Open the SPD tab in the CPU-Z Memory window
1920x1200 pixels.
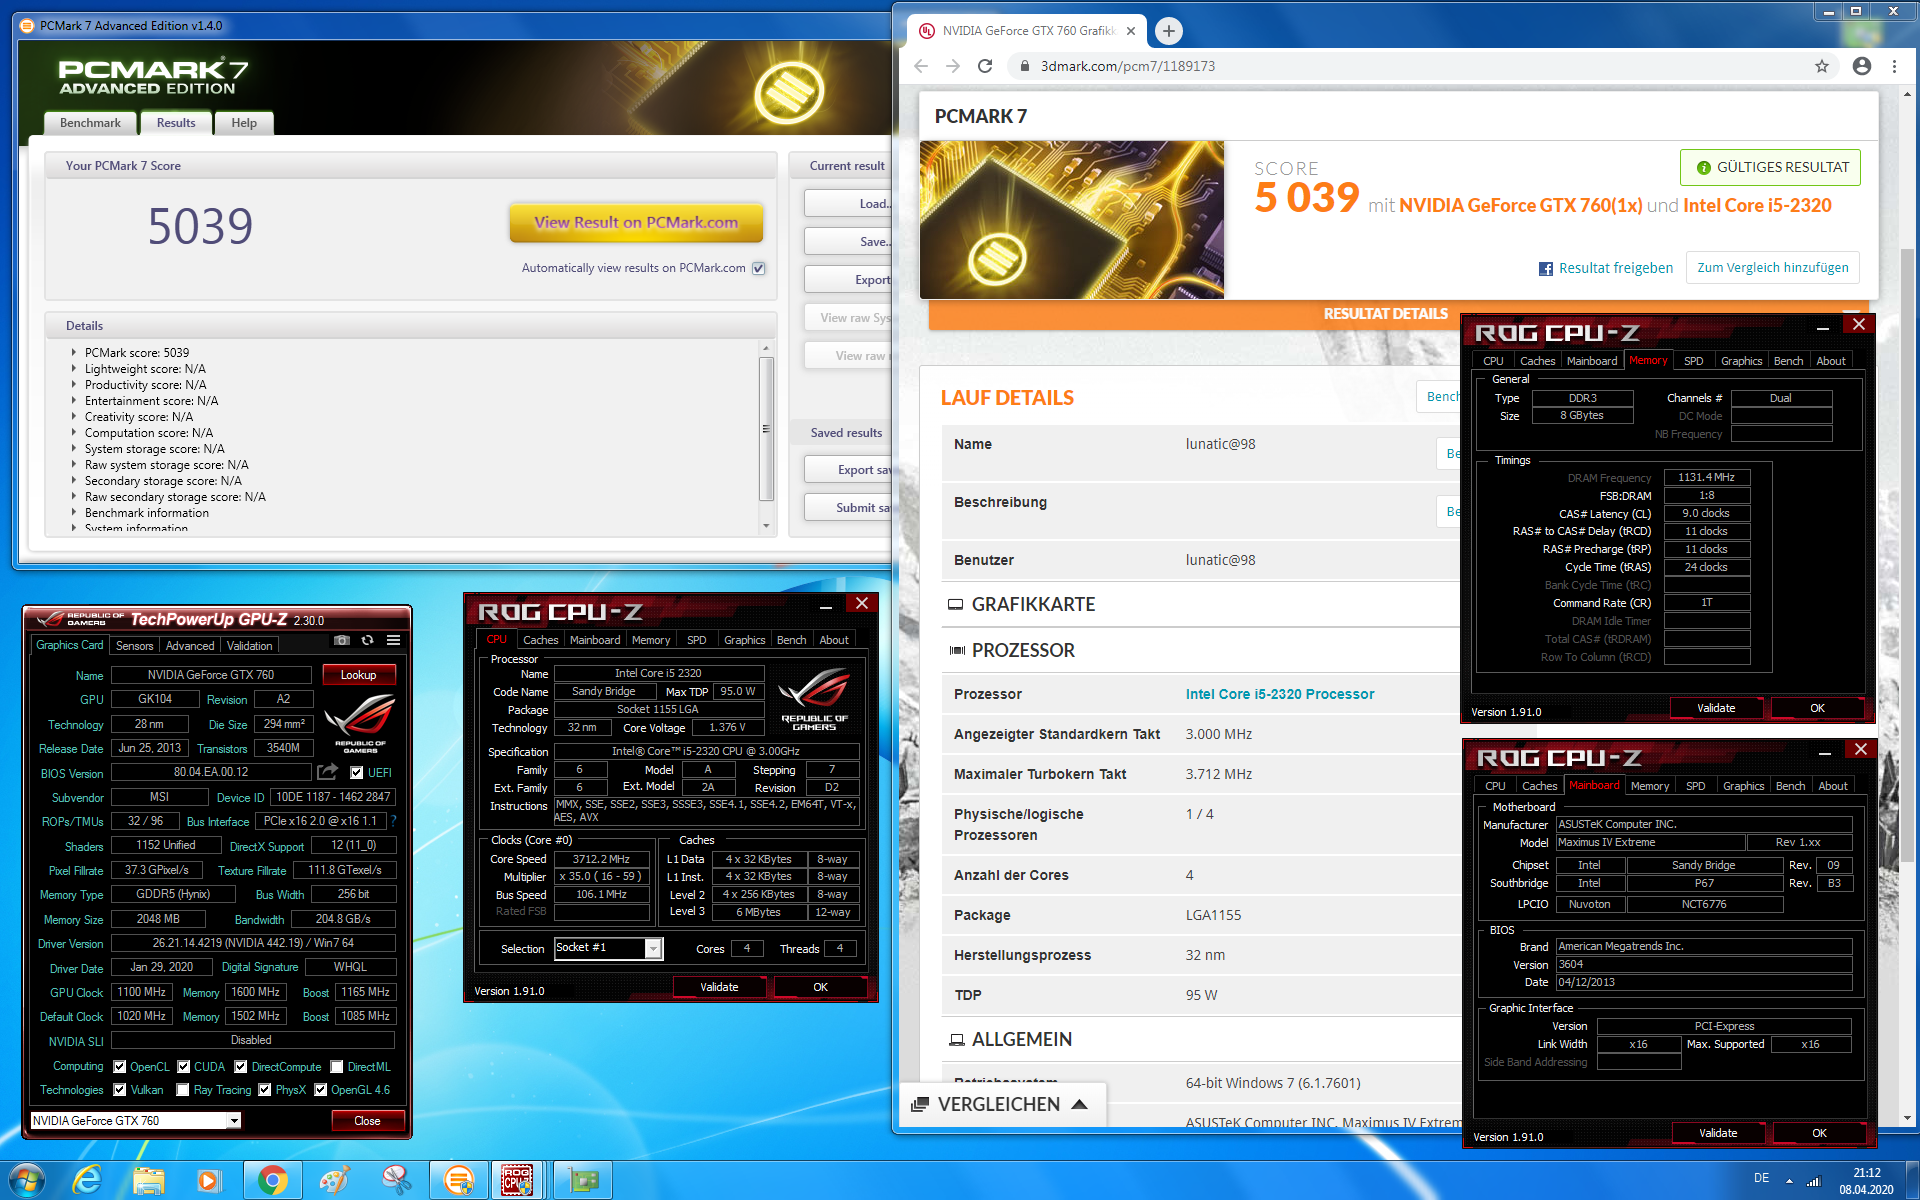click(x=1693, y=361)
